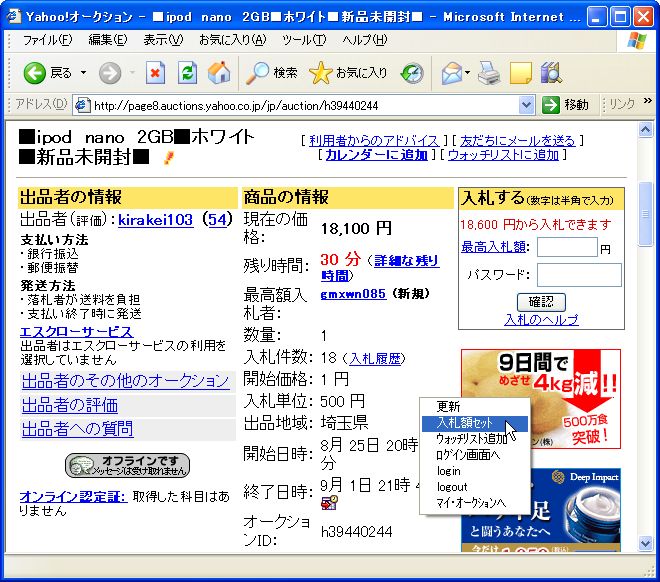Open 入札のヘルプ link
The width and height of the screenshot is (660, 582).
pyautogui.click(x=541, y=320)
